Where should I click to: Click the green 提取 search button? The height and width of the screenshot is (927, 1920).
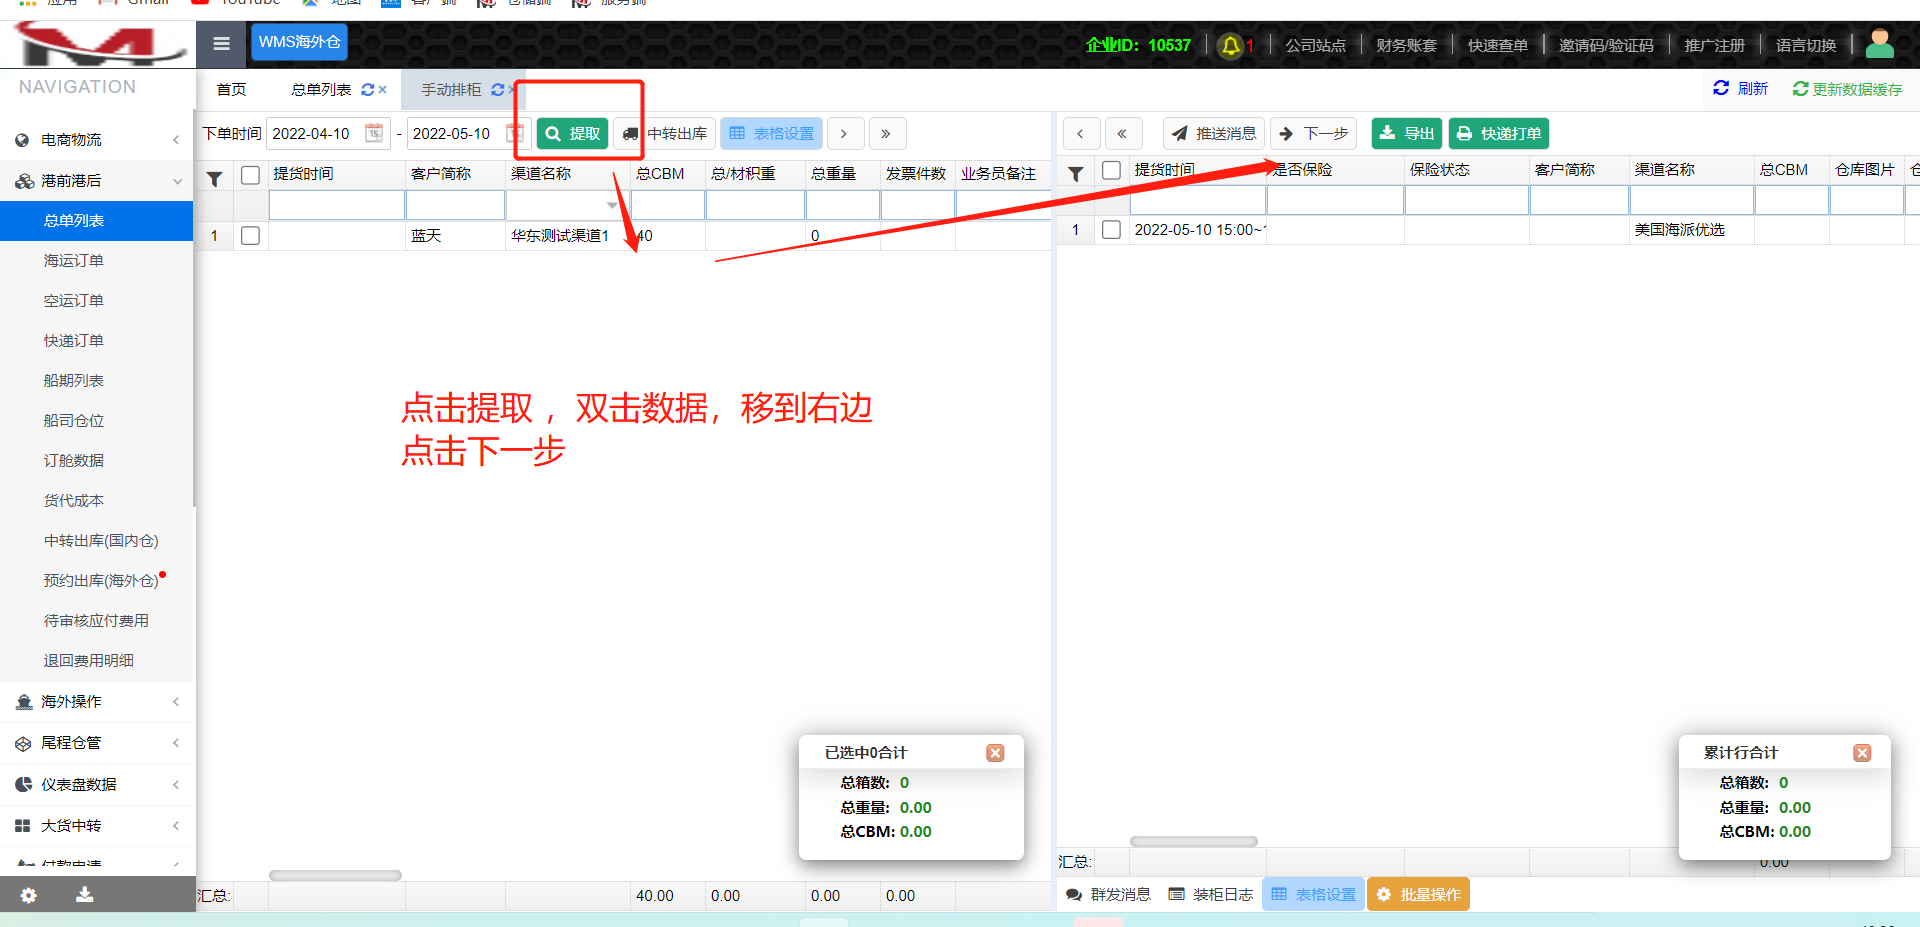(x=572, y=134)
